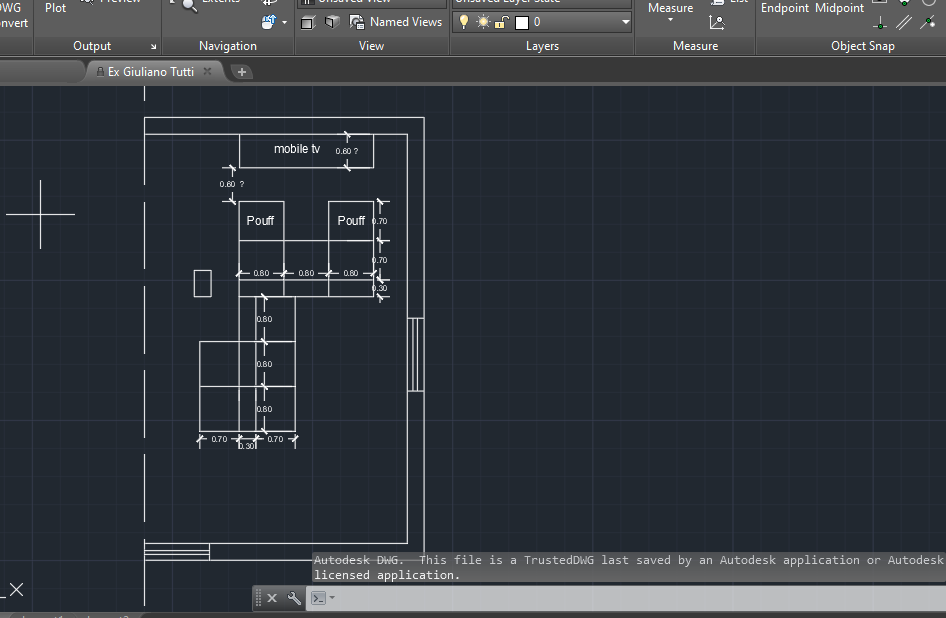Click the '0.60 ?' dimension left of Pouff
The width and height of the screenshot is (946, 618).
click(232, 185)
